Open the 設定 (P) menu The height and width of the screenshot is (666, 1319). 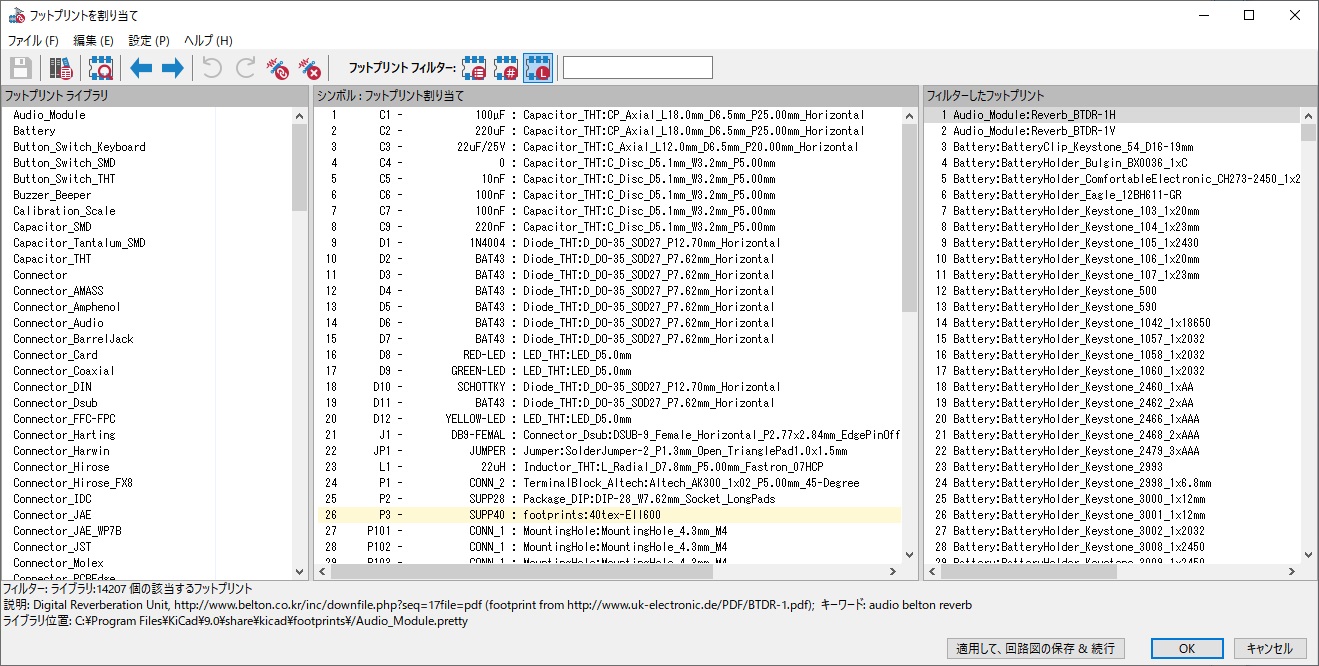[x=148, y=41]
